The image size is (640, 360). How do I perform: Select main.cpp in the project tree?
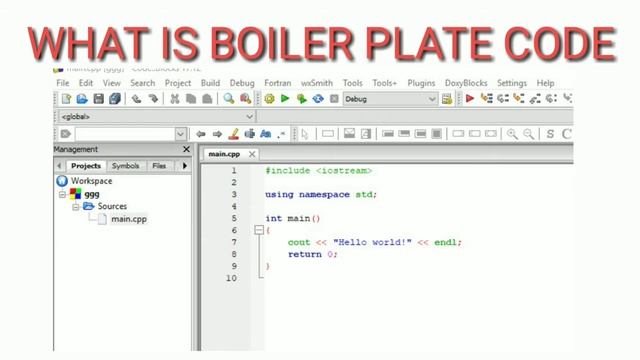click(129, 219)
